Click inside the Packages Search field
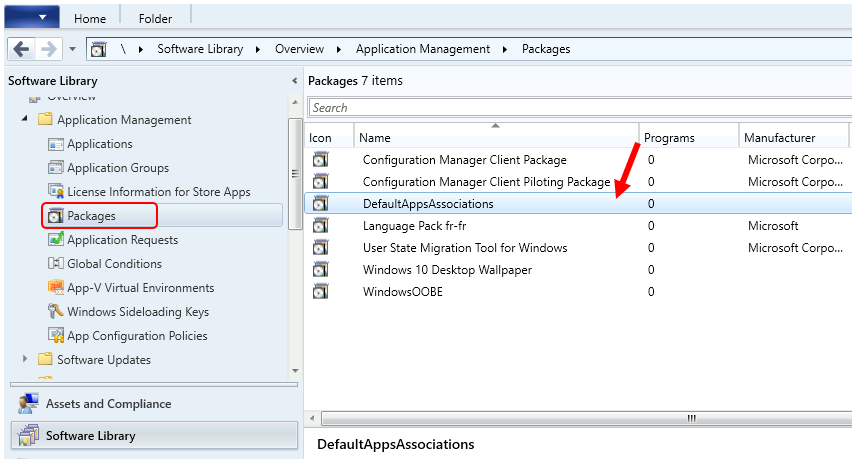 click(579, 108)
